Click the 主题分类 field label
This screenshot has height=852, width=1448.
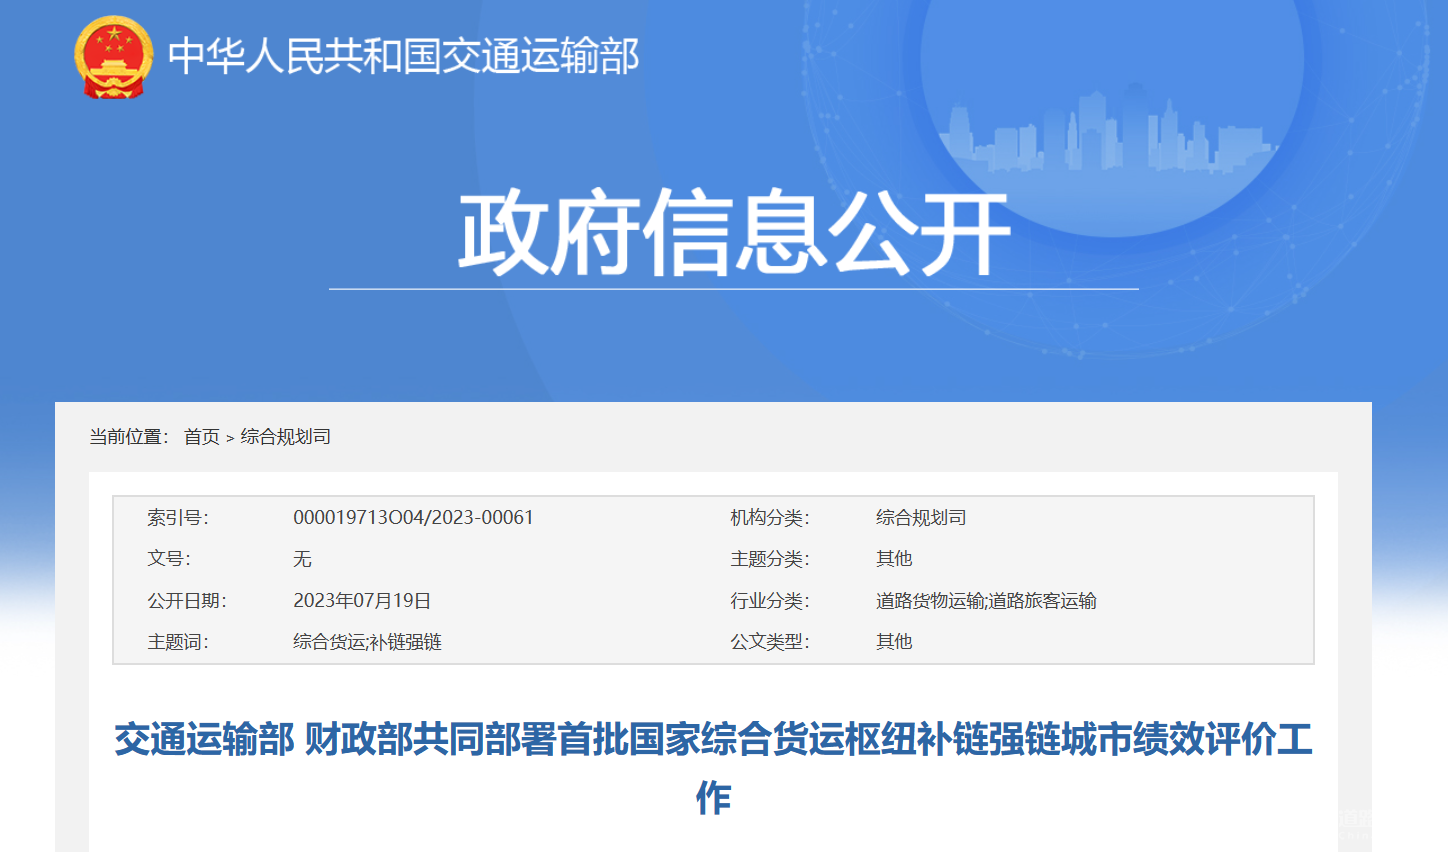[x=770, y=559]
